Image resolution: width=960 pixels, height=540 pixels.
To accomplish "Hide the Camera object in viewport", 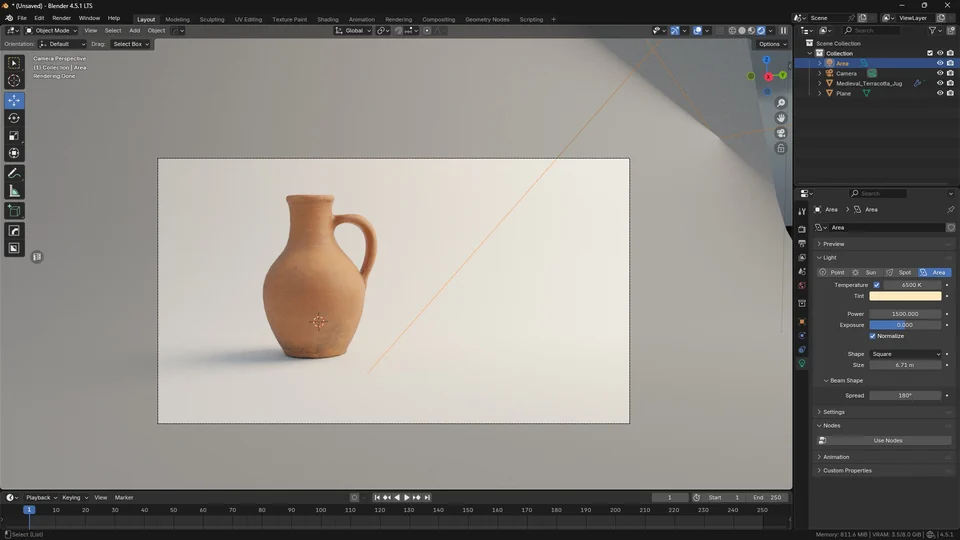I will coord(940,73).
